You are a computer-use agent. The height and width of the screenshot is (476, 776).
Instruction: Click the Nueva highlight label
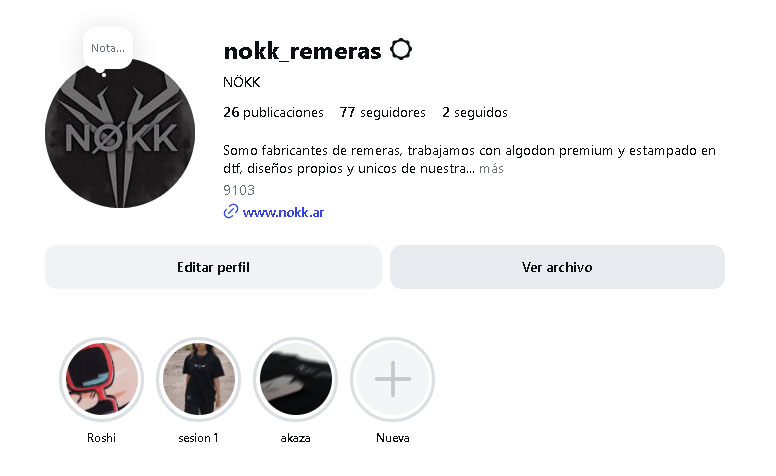coord(392,438)
